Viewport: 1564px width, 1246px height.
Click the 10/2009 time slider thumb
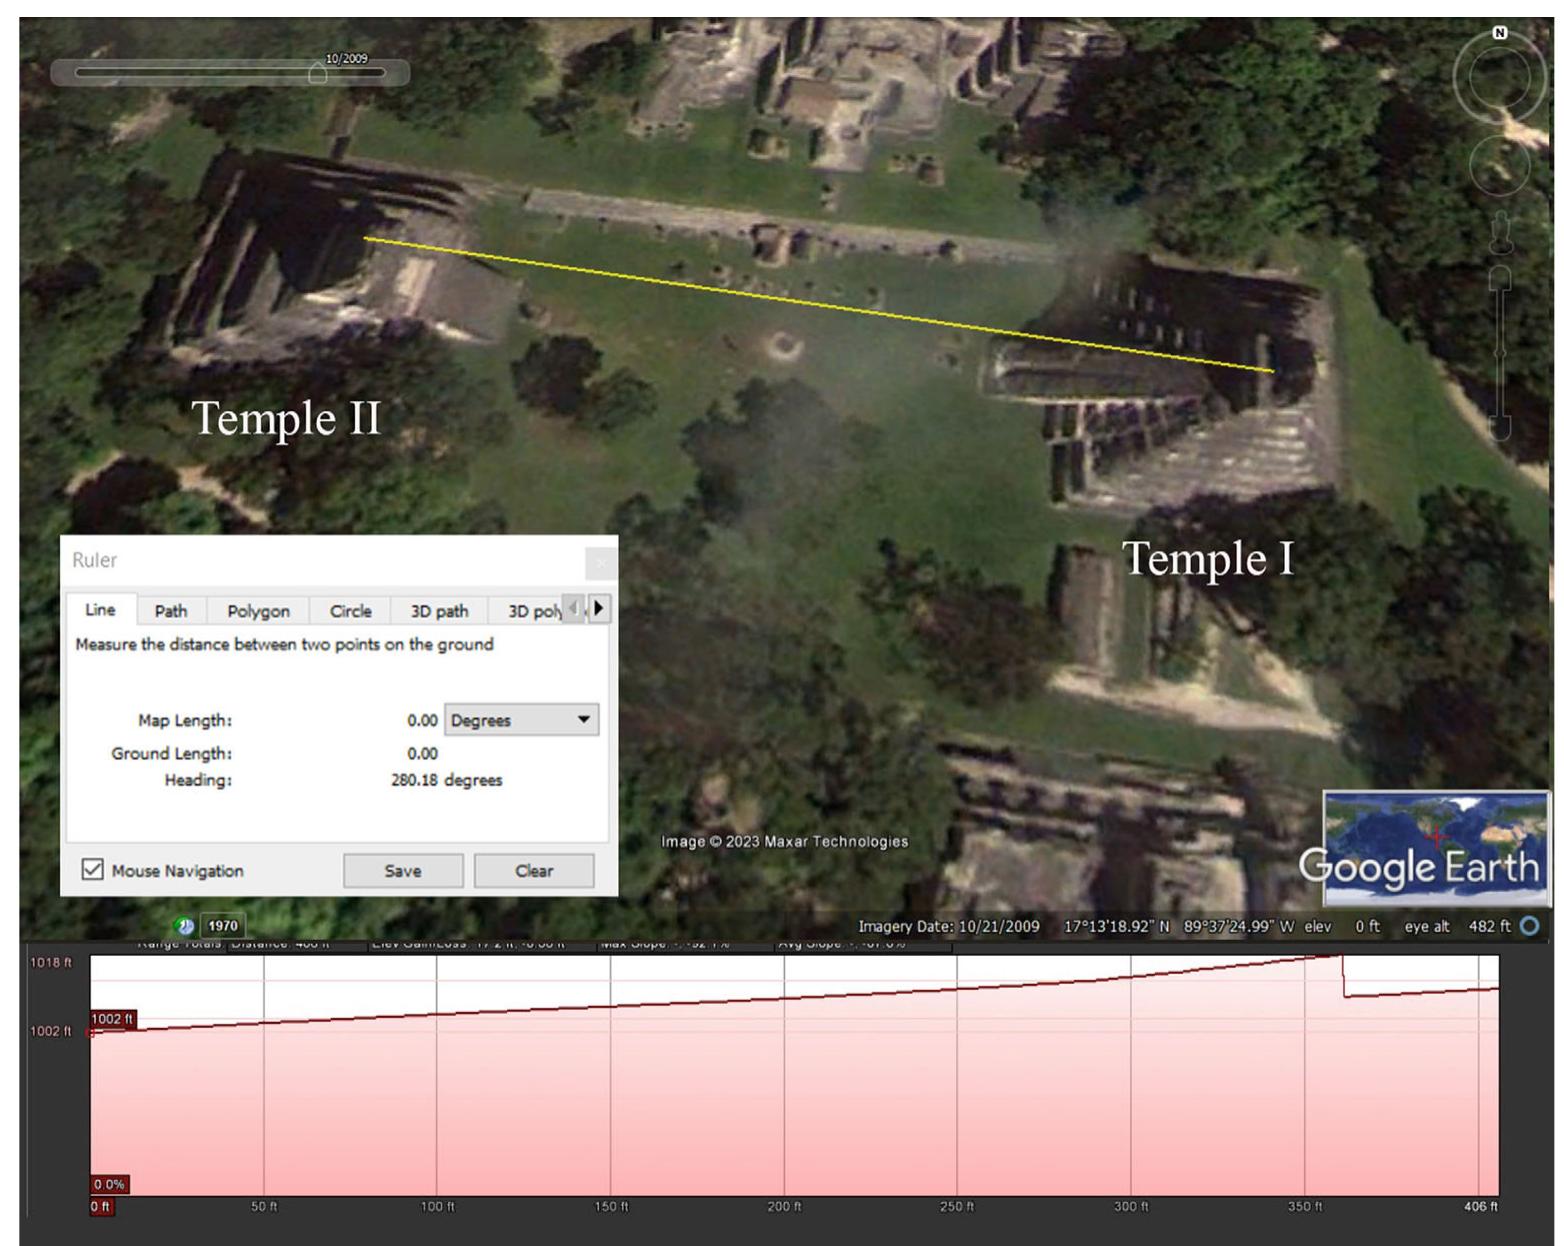click(x=317, y=73)
